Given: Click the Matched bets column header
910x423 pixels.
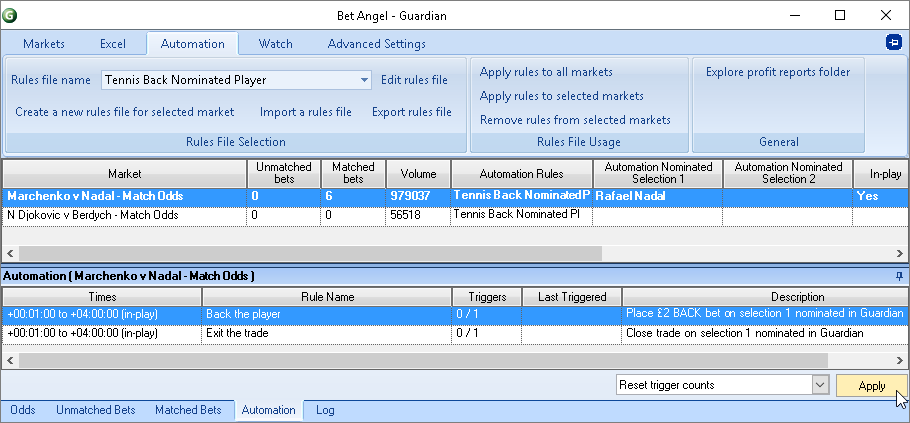Looking at the screenshot, I should (x=353, y=173).
